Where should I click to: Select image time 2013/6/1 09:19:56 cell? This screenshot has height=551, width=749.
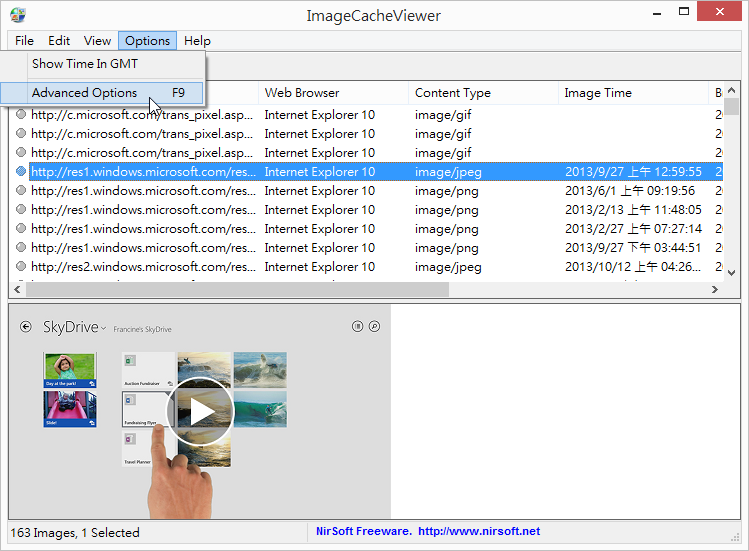(630, 191)
